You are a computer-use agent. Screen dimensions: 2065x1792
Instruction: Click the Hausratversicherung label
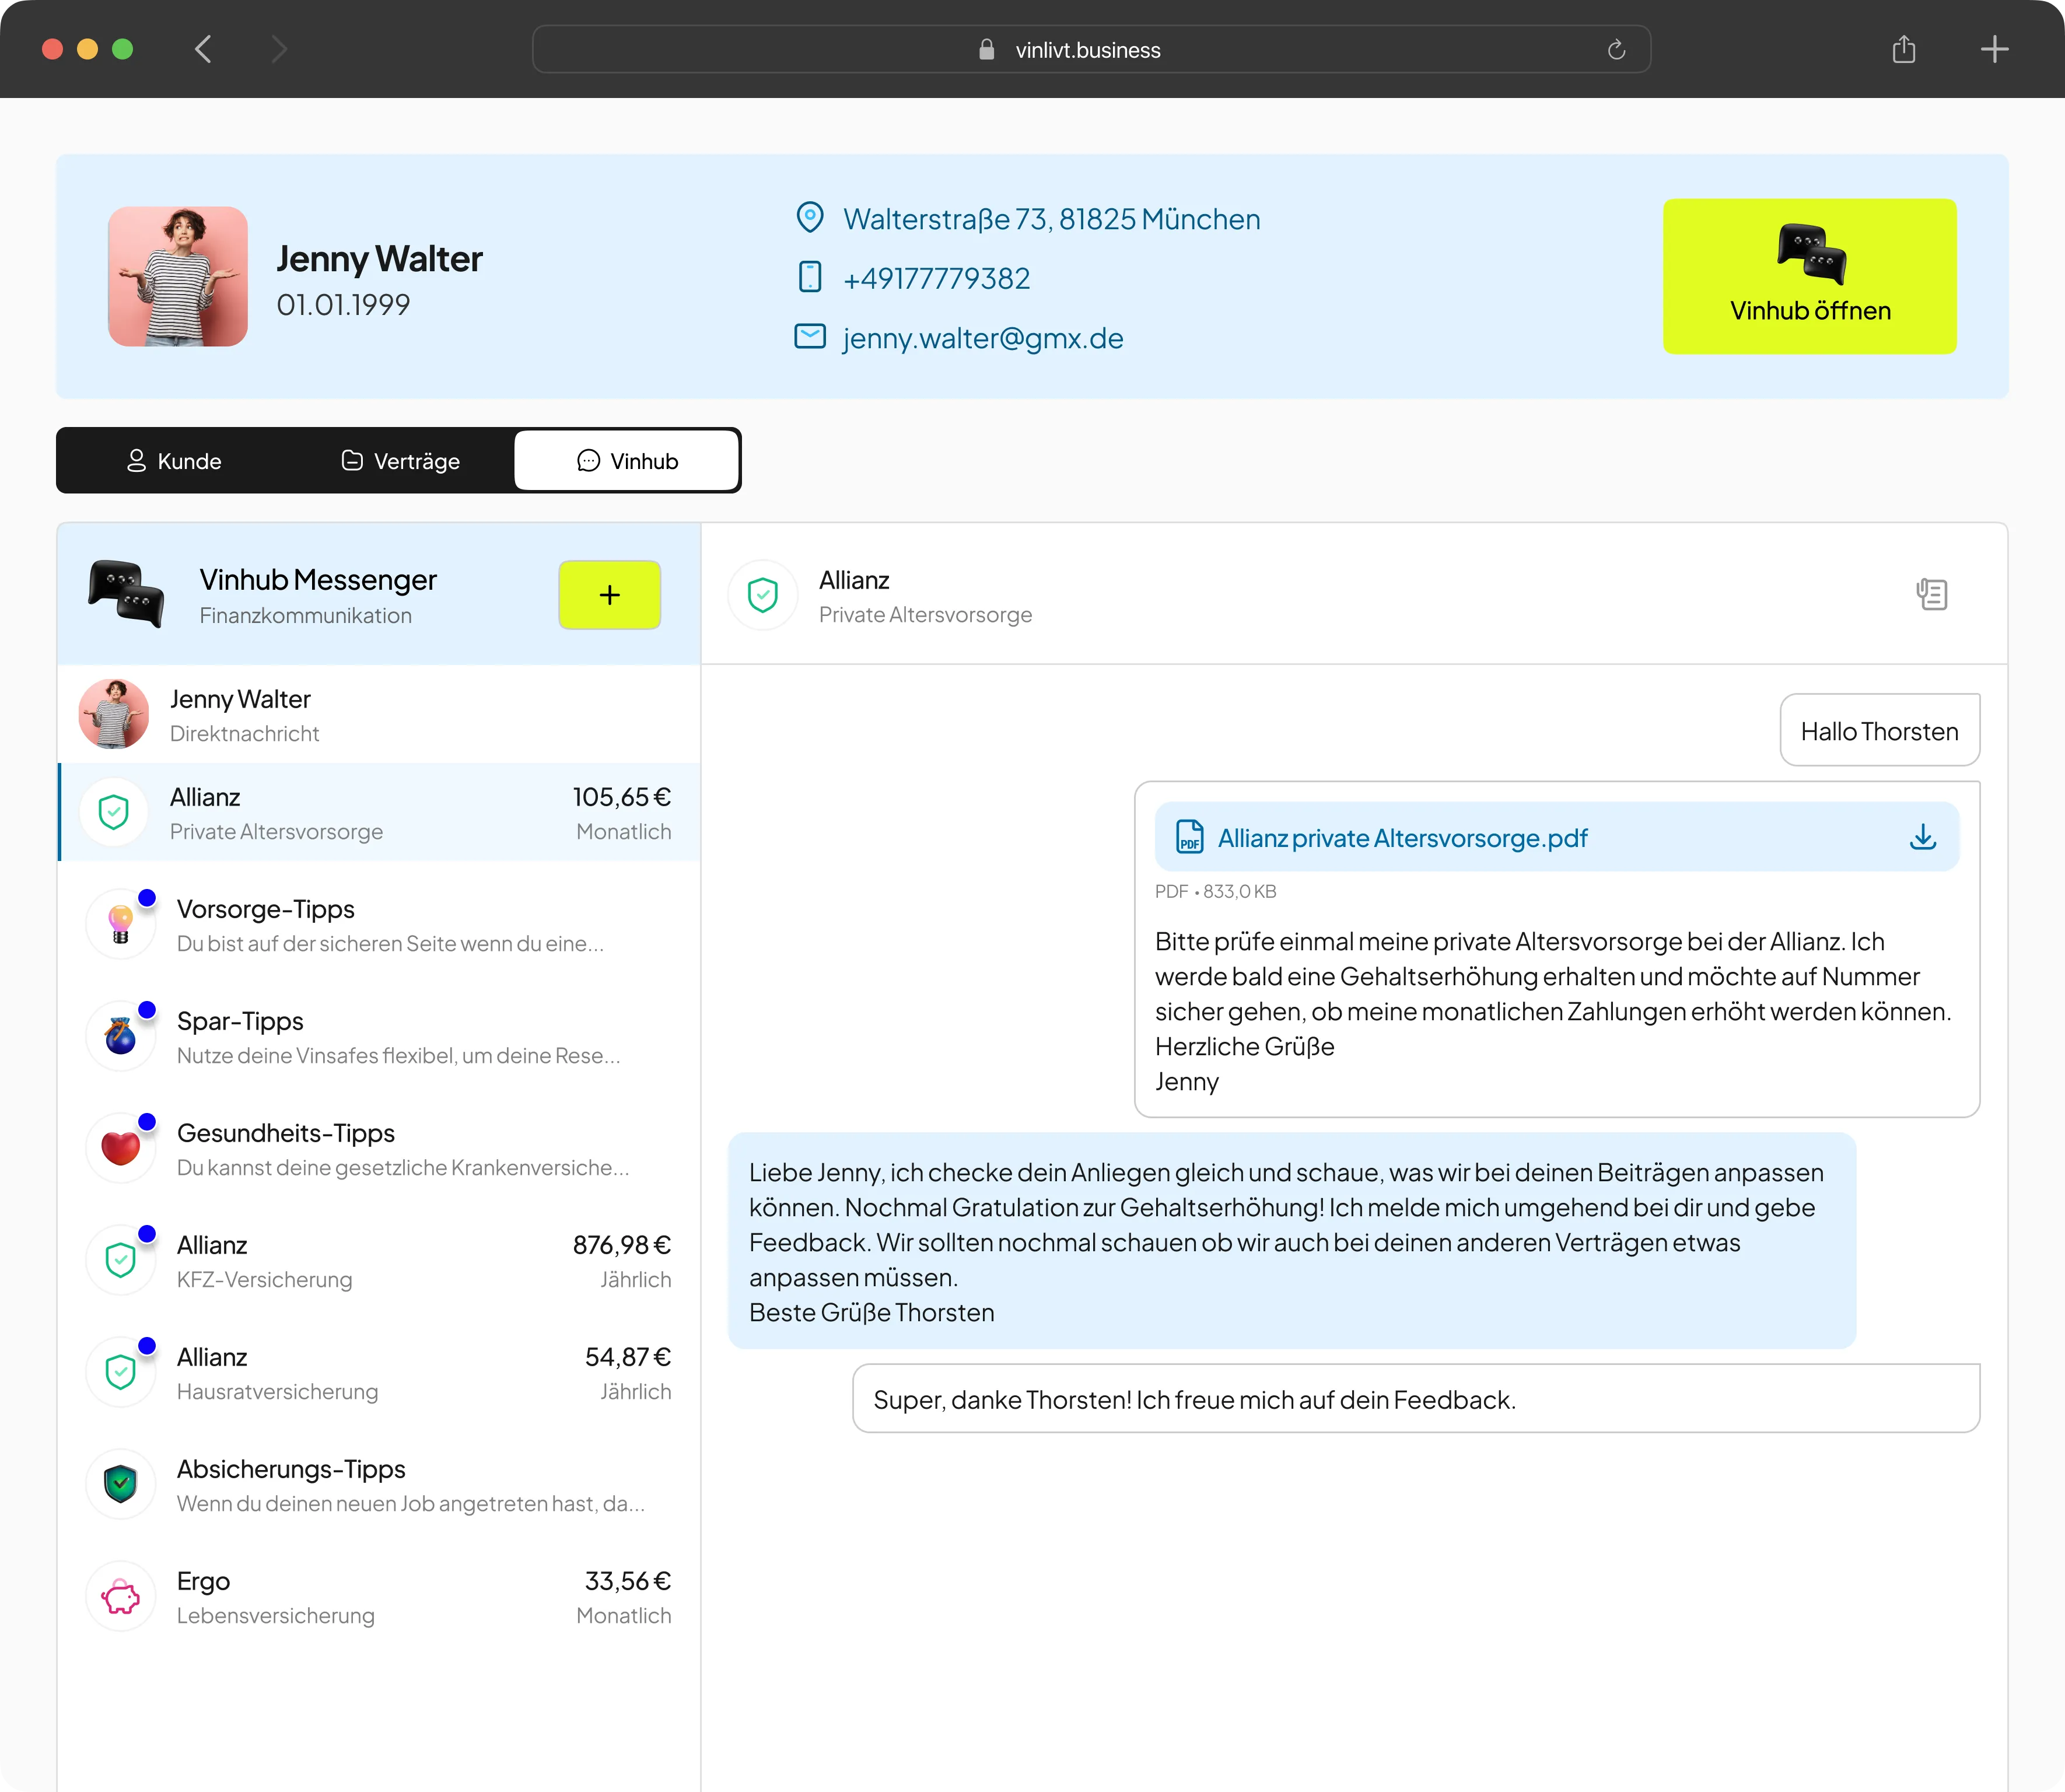pos(277,1392)
